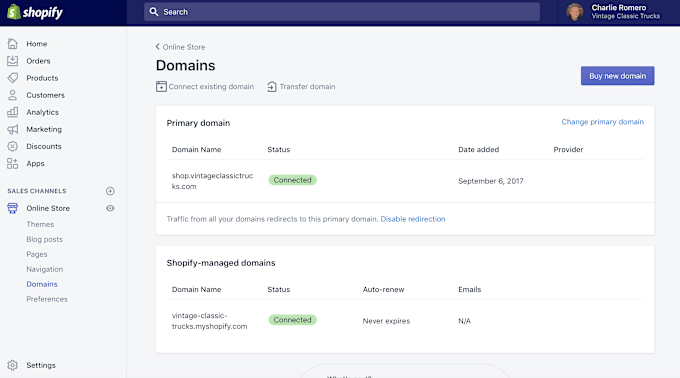
Task: Open the Customers page
Action: coord(45,95)
